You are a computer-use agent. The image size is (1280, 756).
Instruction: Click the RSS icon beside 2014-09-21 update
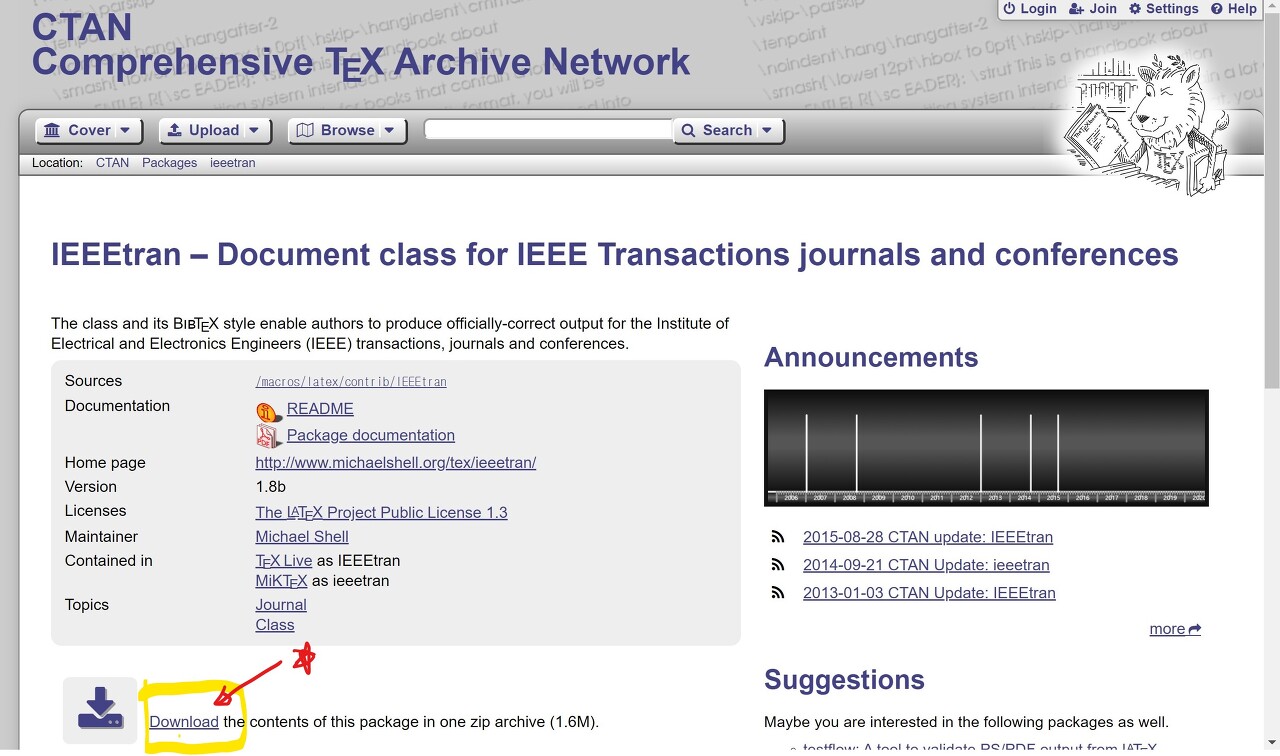click(x=778, y=565)
